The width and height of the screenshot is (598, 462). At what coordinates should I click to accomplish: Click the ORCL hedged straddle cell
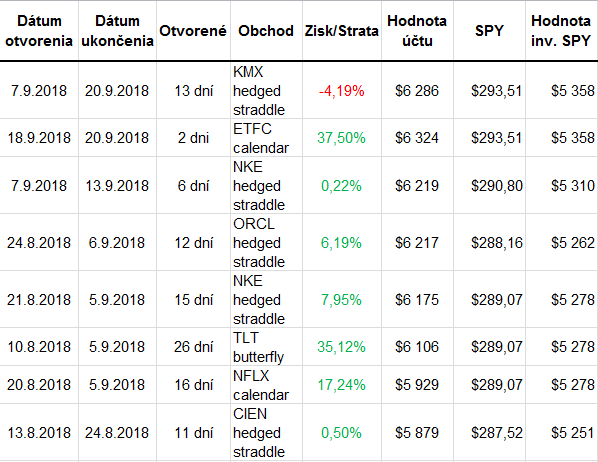click(266, 242)
